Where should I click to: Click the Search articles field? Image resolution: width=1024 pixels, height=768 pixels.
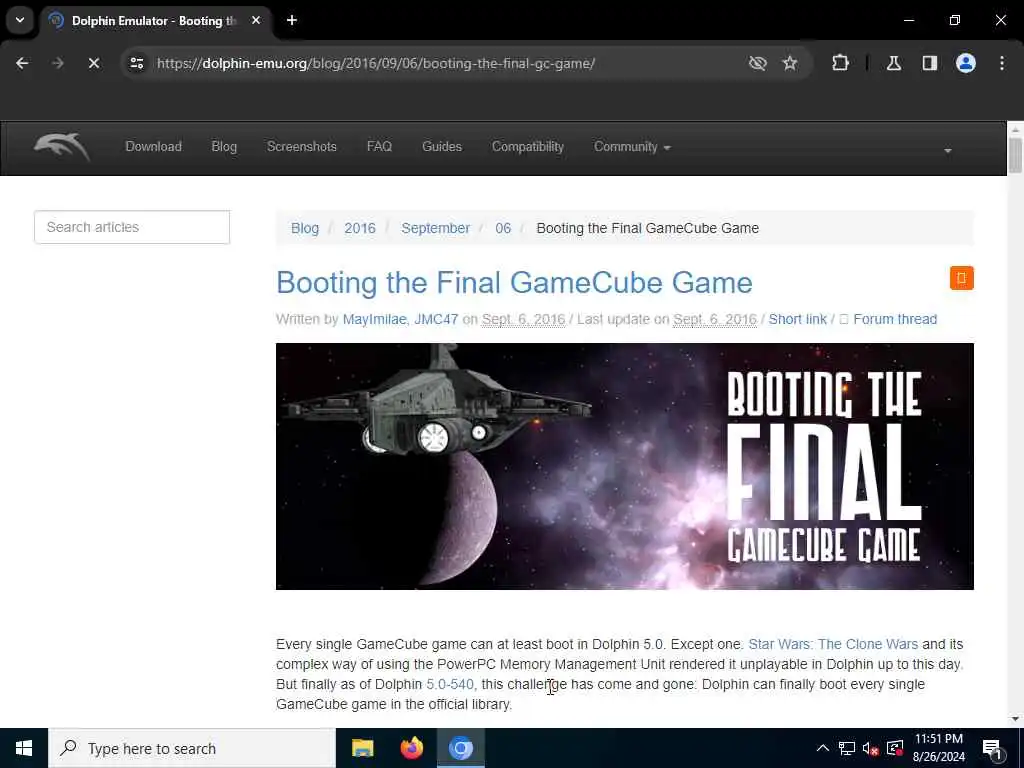132,227
